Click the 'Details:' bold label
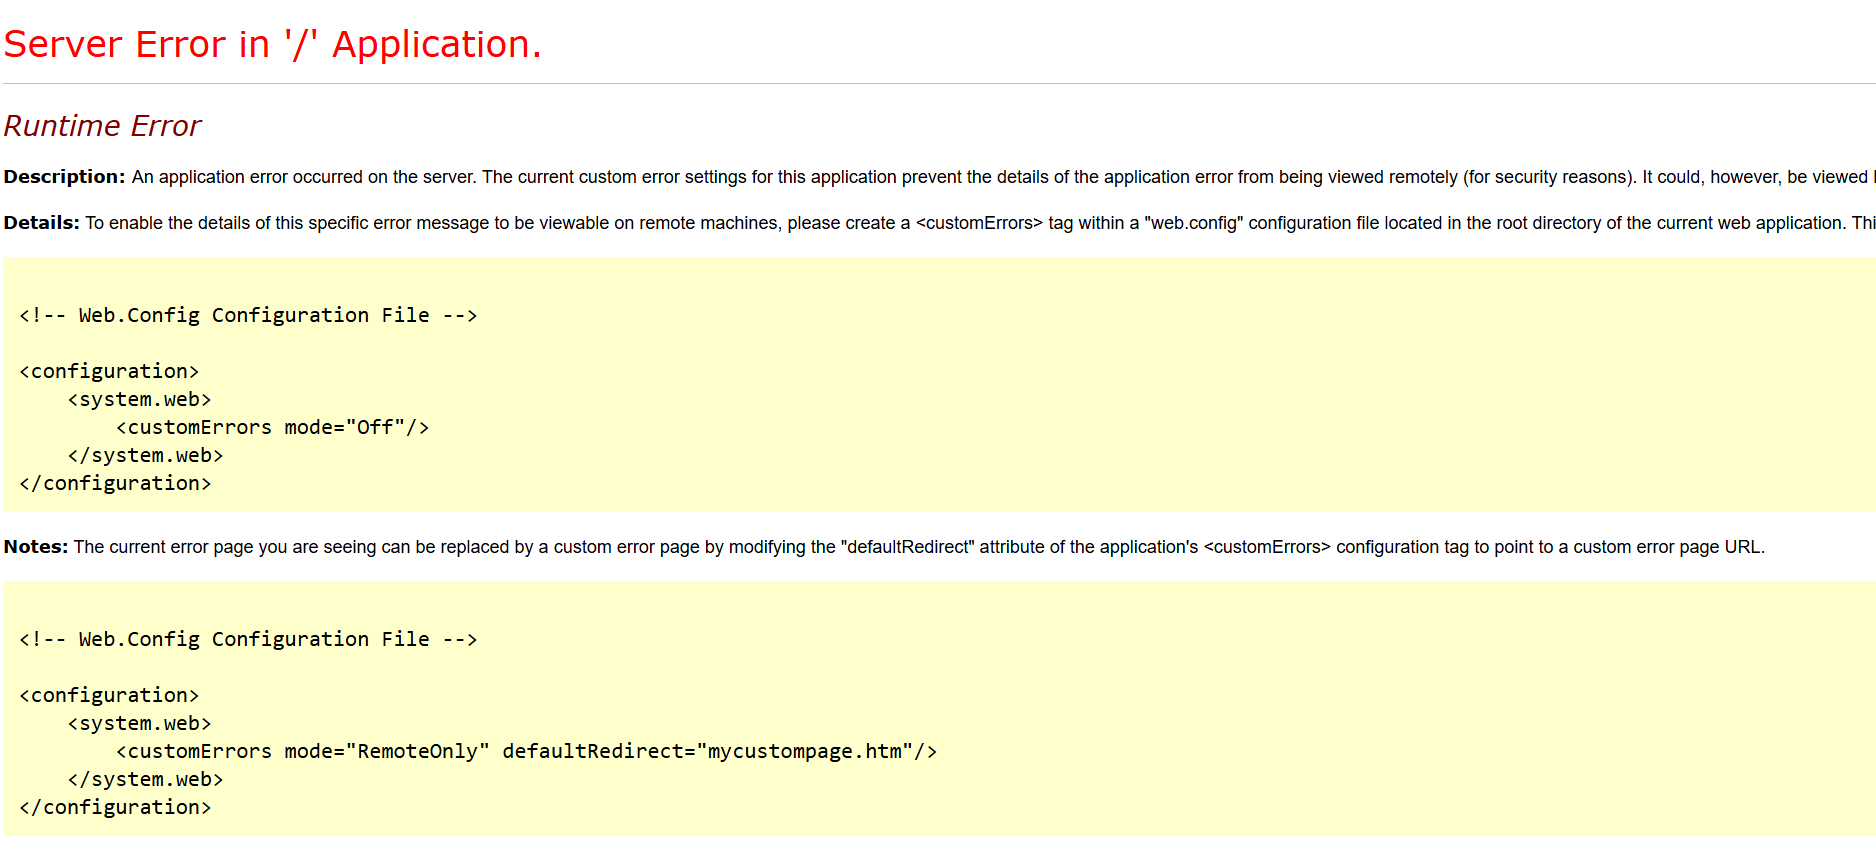This screenshot has height=841, width=1876. (41, 223)
